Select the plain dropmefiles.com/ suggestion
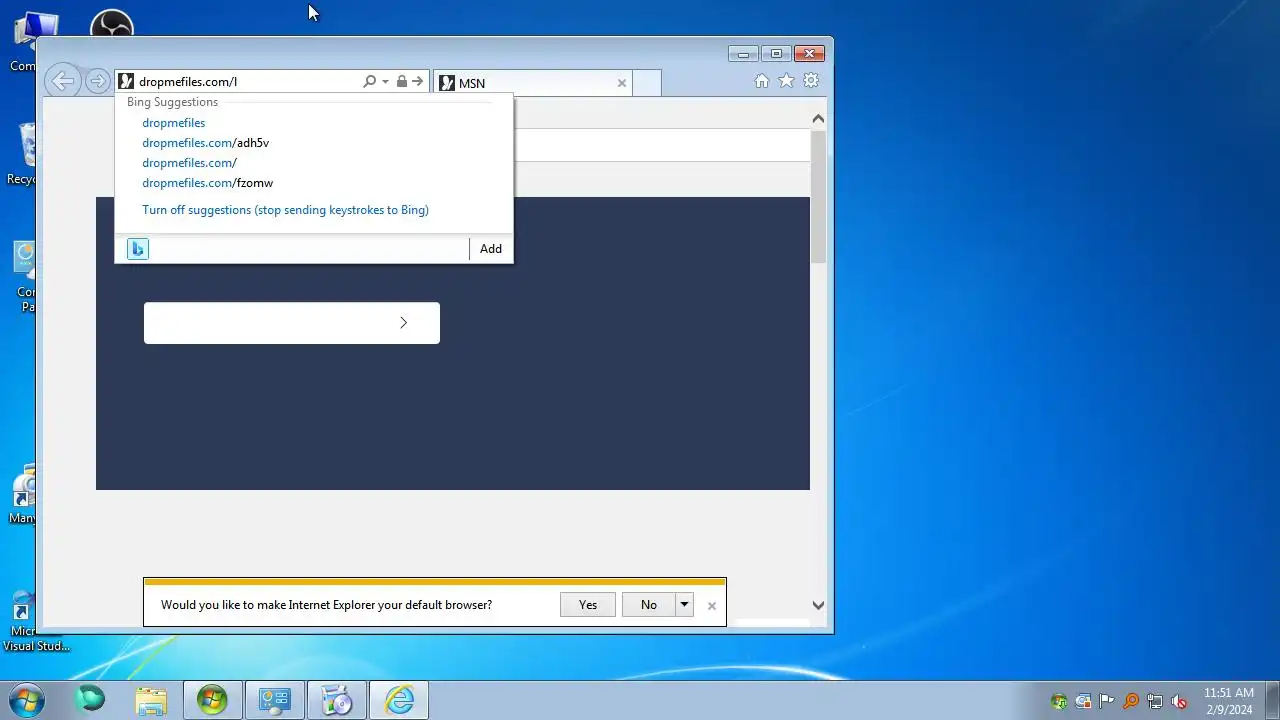1280x720 pixels. [189, 163]
